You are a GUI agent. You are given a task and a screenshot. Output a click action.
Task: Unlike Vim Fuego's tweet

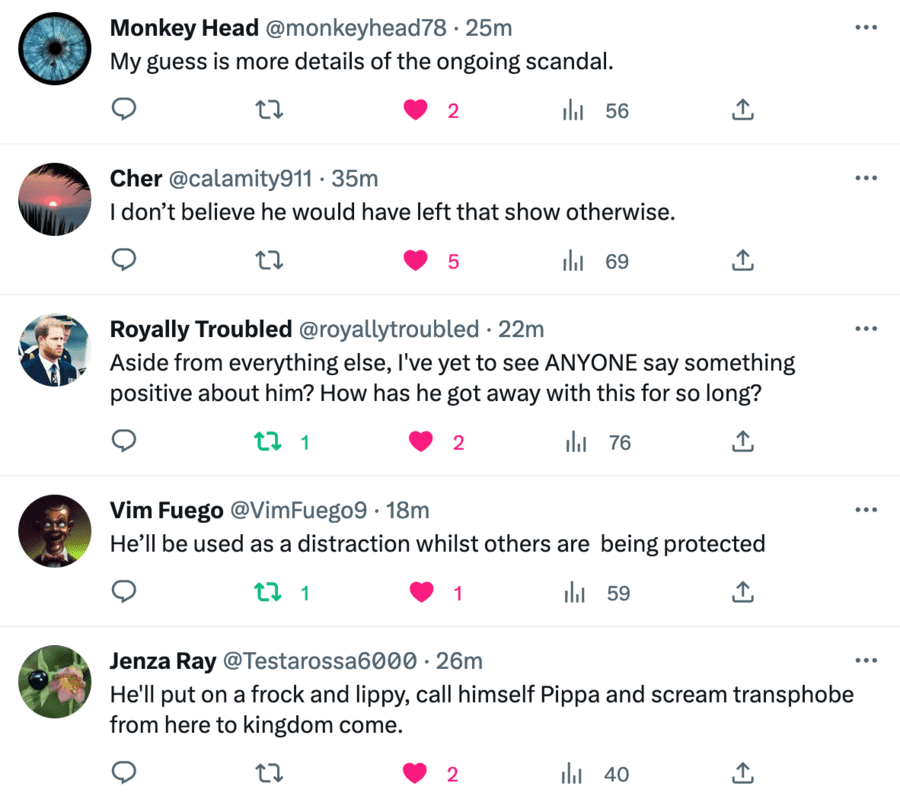click(x=421, y=592)
